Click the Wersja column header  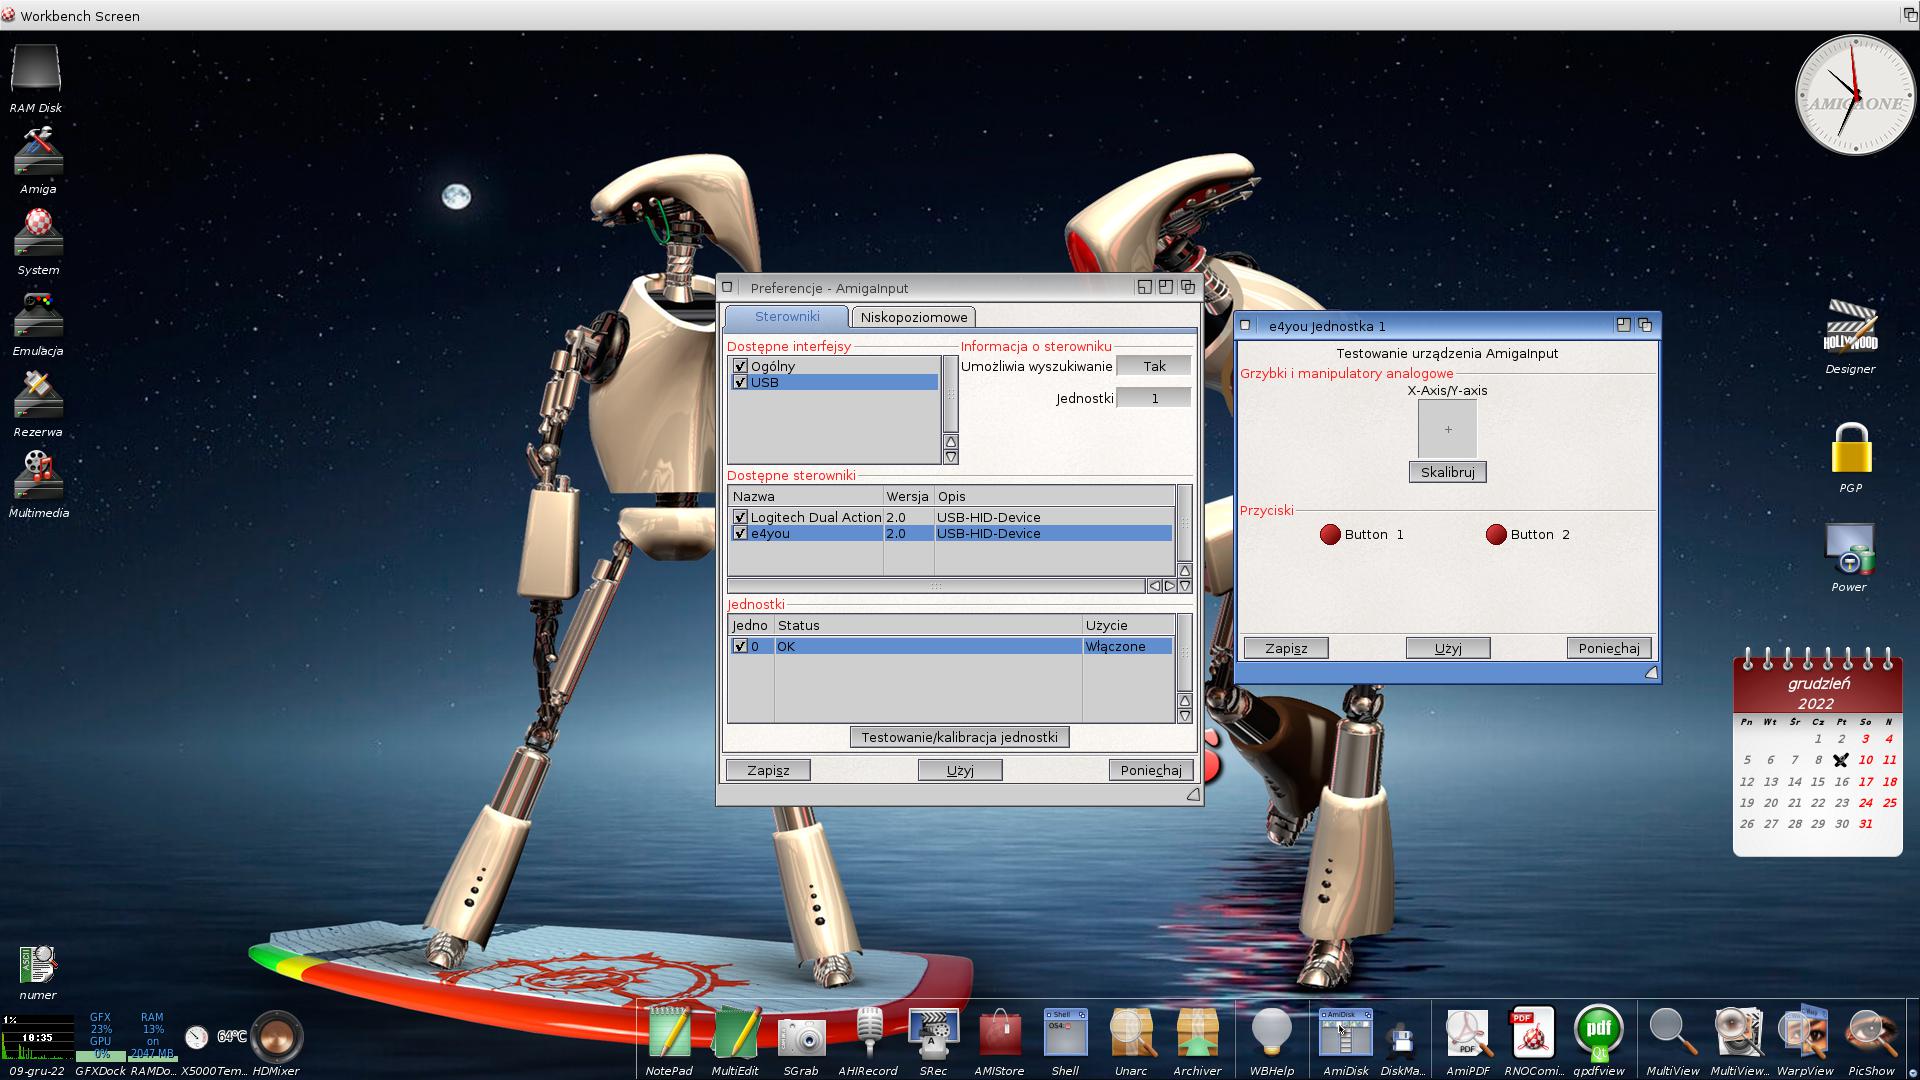pos(908,496)
